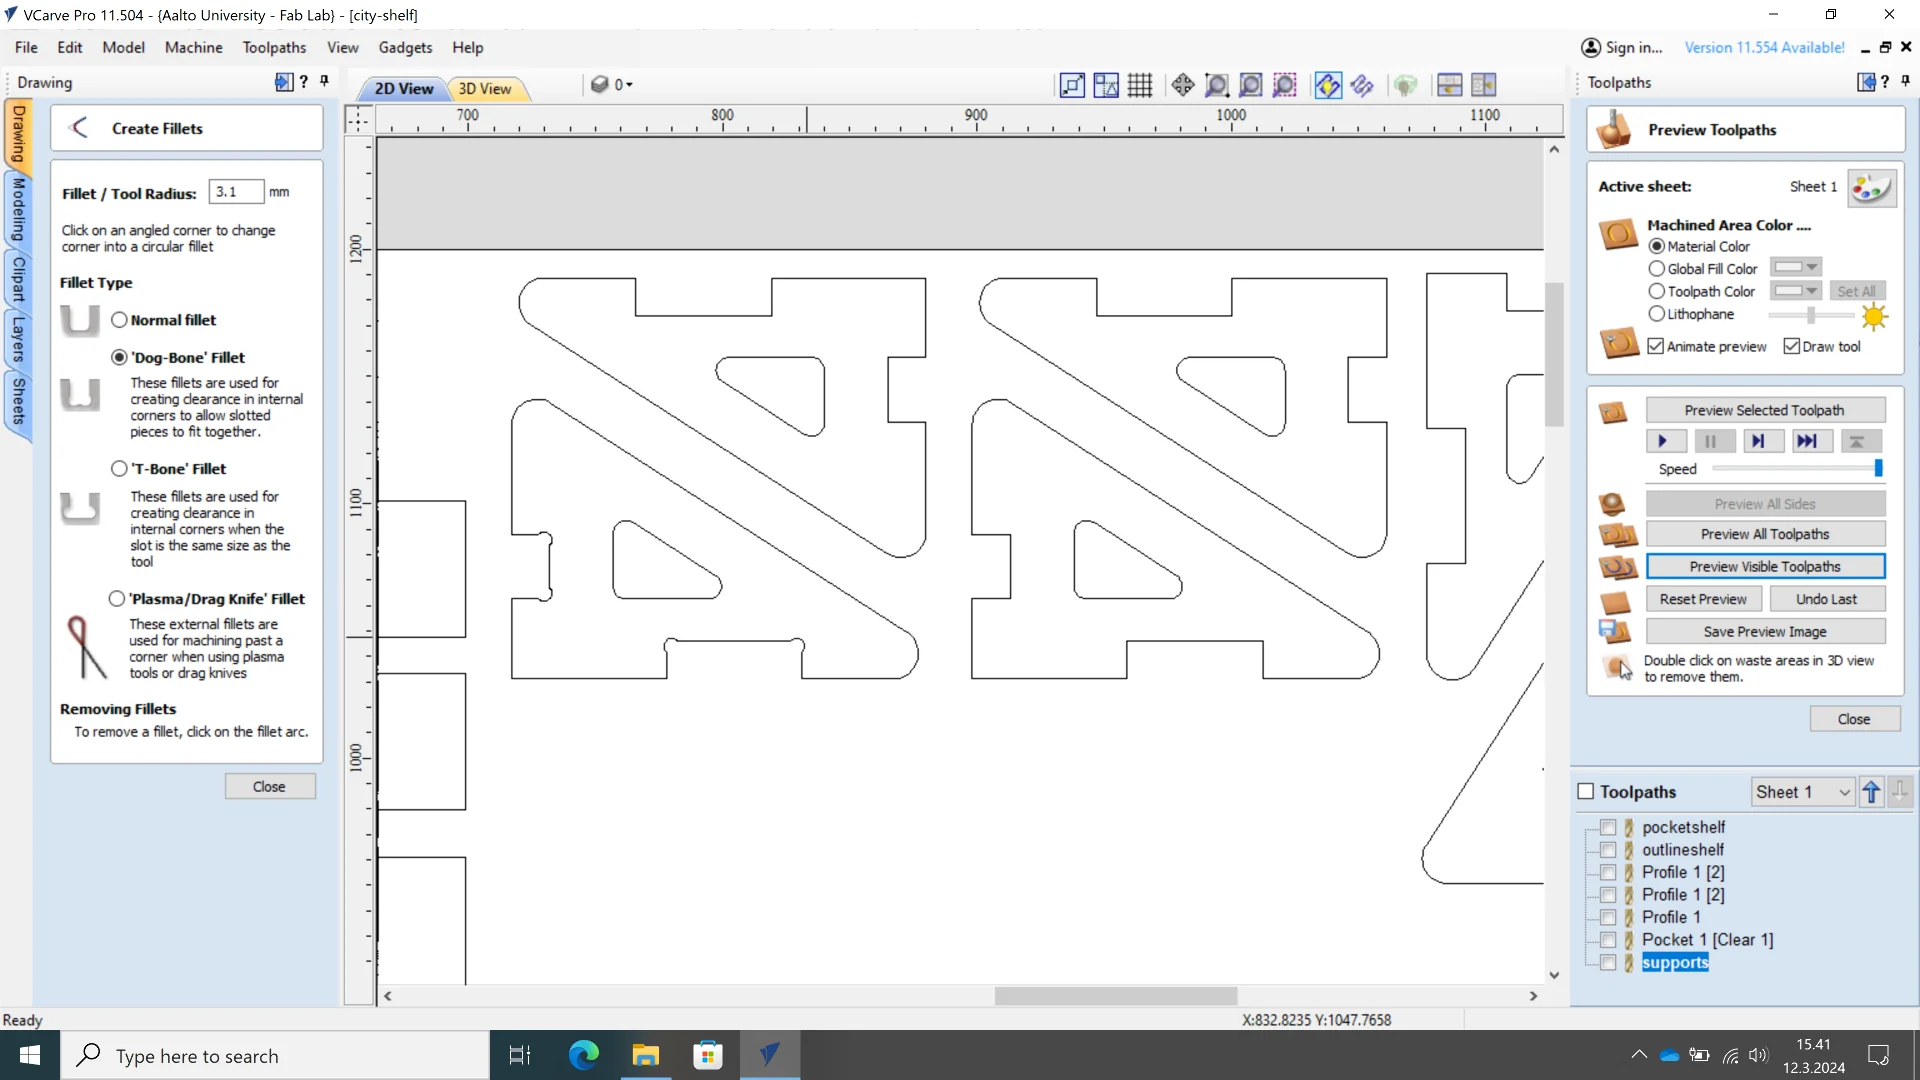Expand the layer dropdown next to 0
This screenshot has height=1080, width=1920.
click(x=629, y=85)
